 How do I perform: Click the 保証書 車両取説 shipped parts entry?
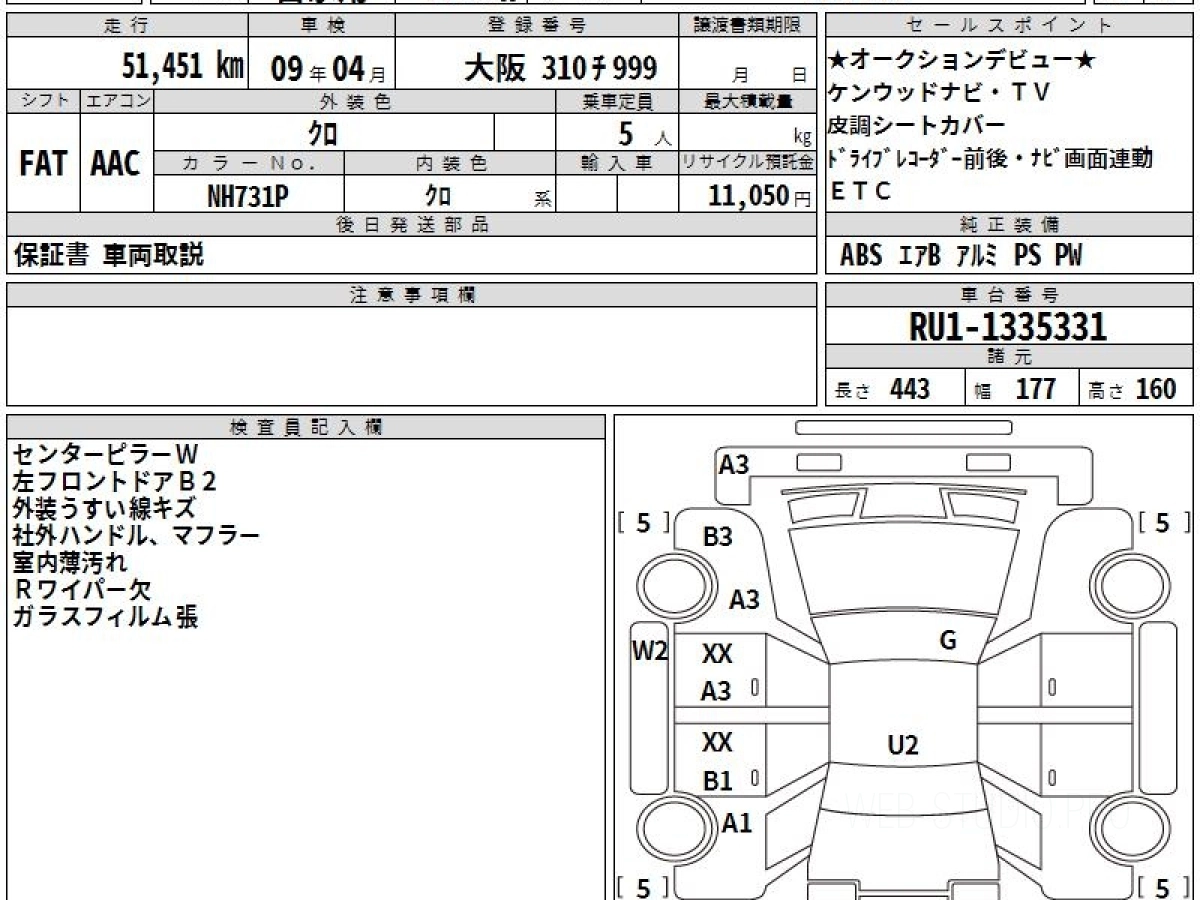click(x=109, y=256)
